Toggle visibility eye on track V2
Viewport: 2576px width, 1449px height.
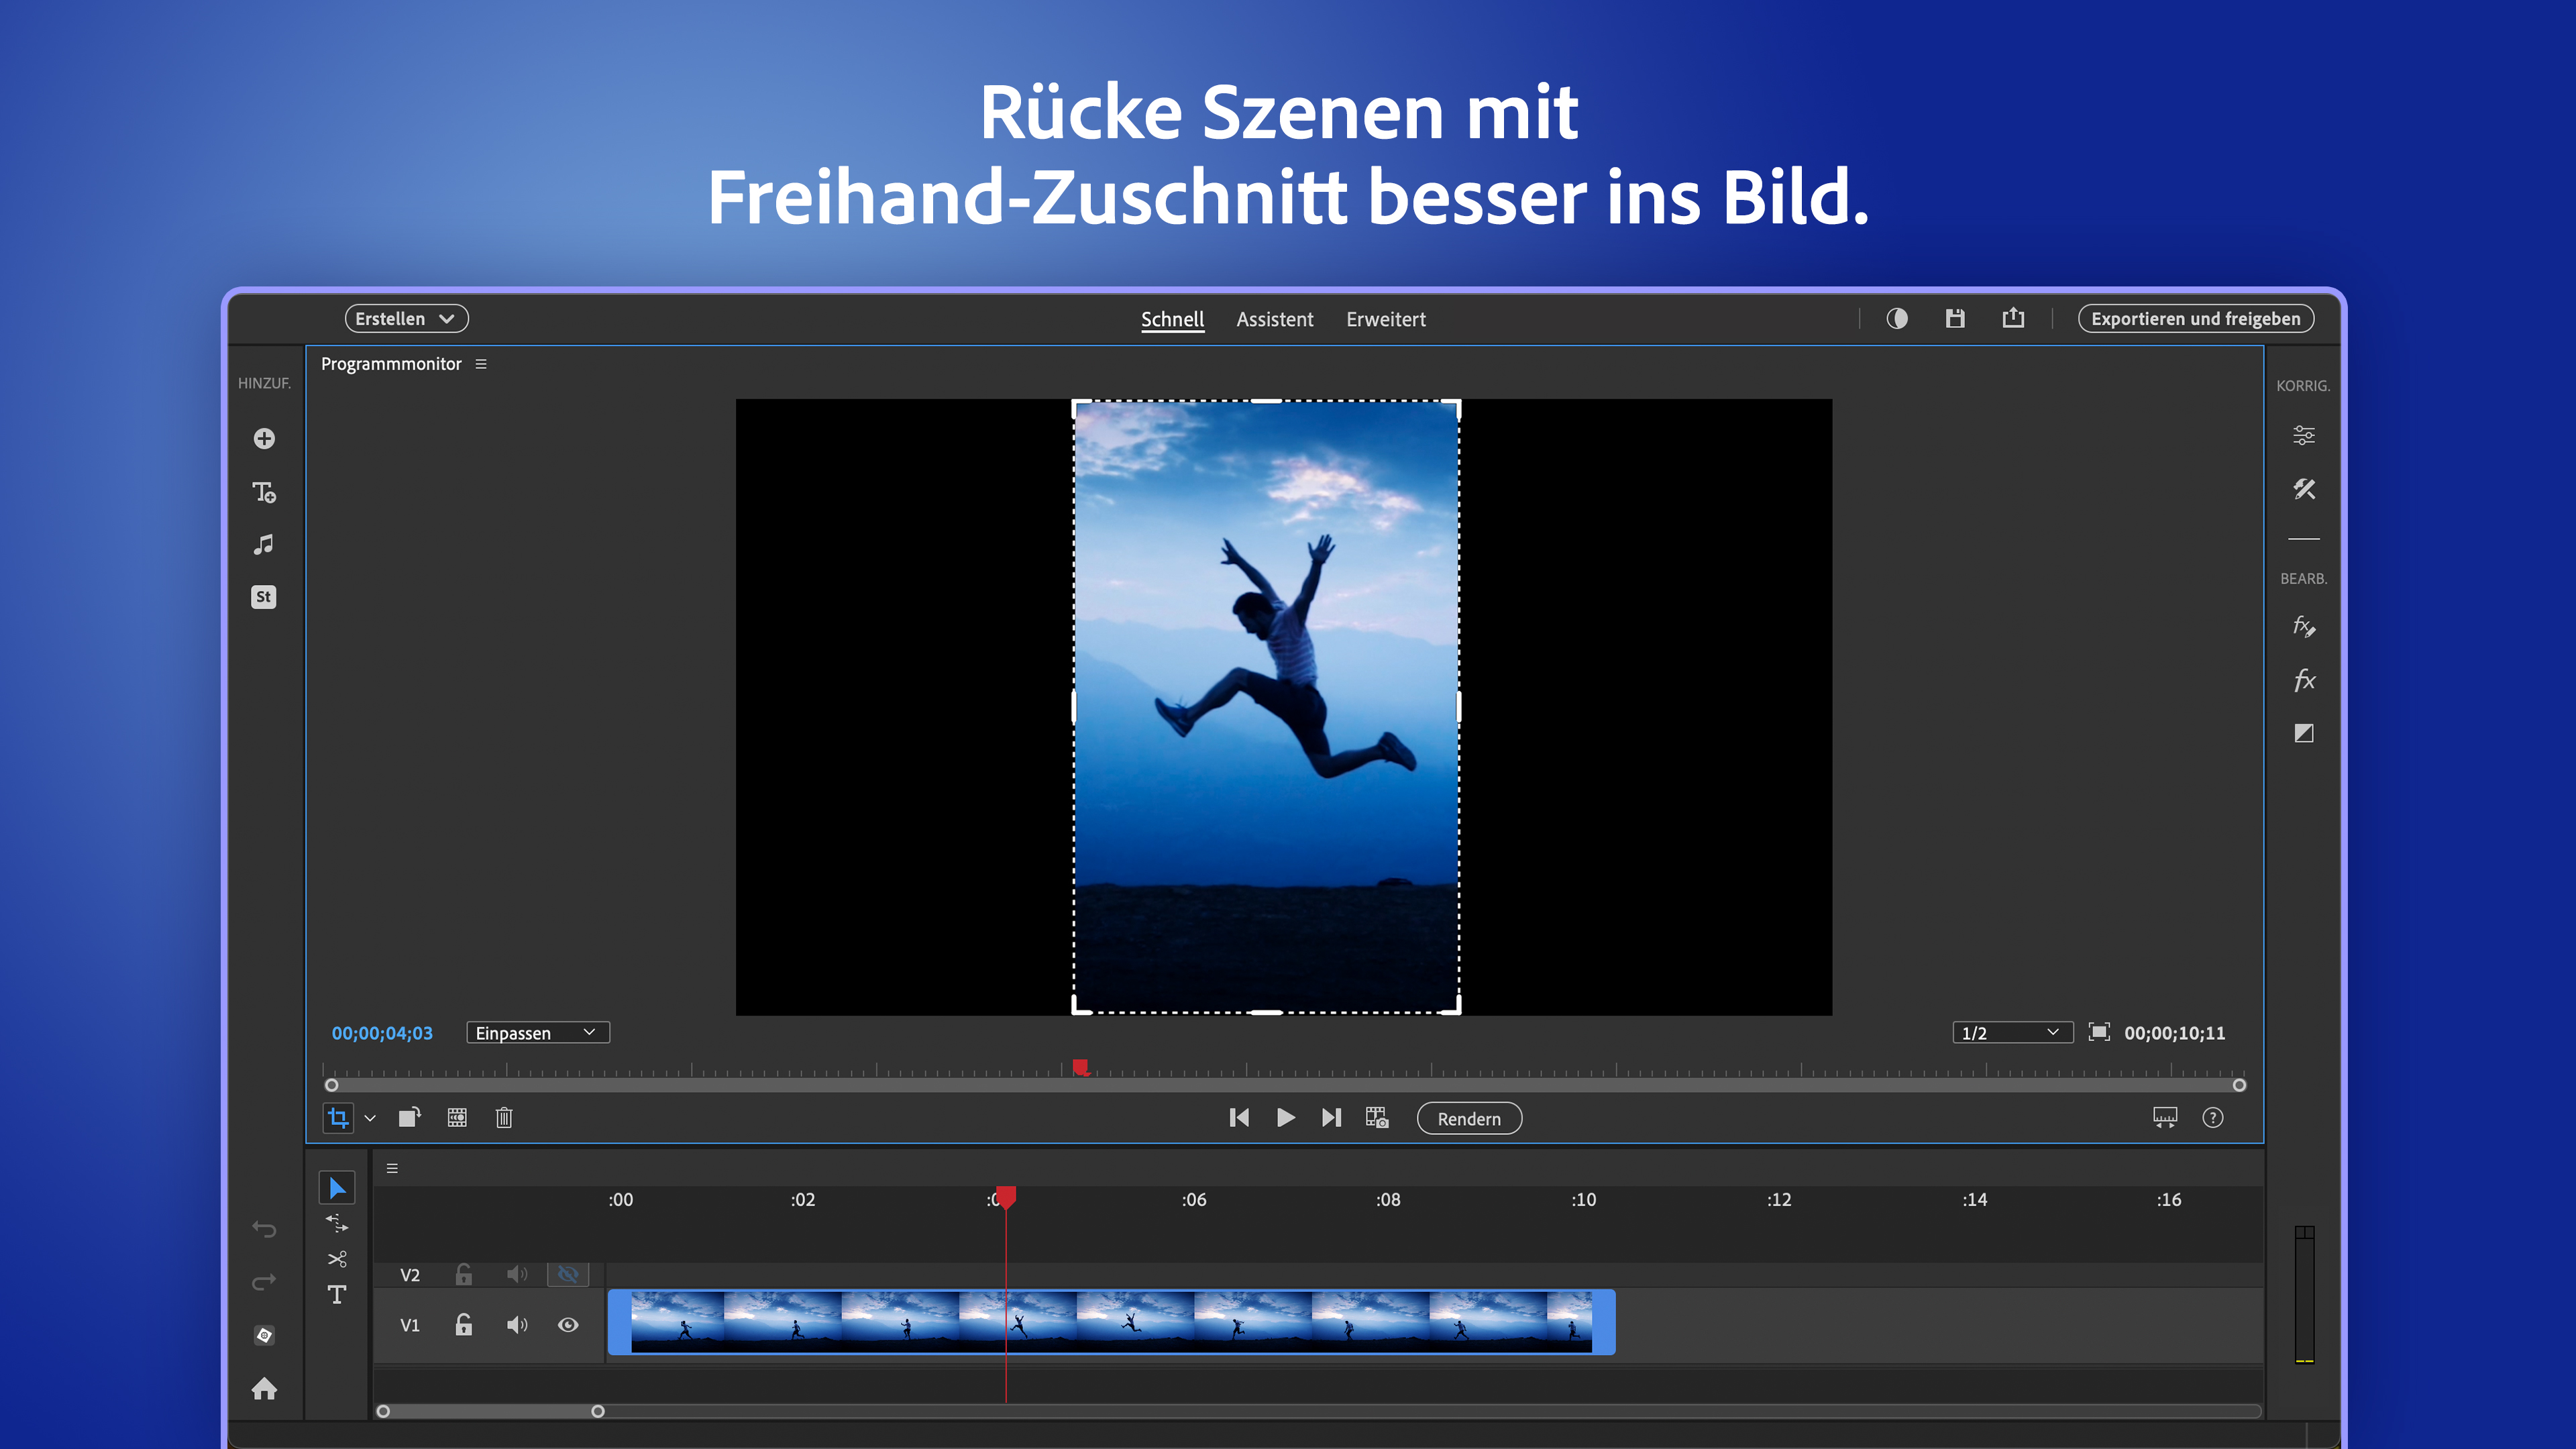[x=568, y=1274]
